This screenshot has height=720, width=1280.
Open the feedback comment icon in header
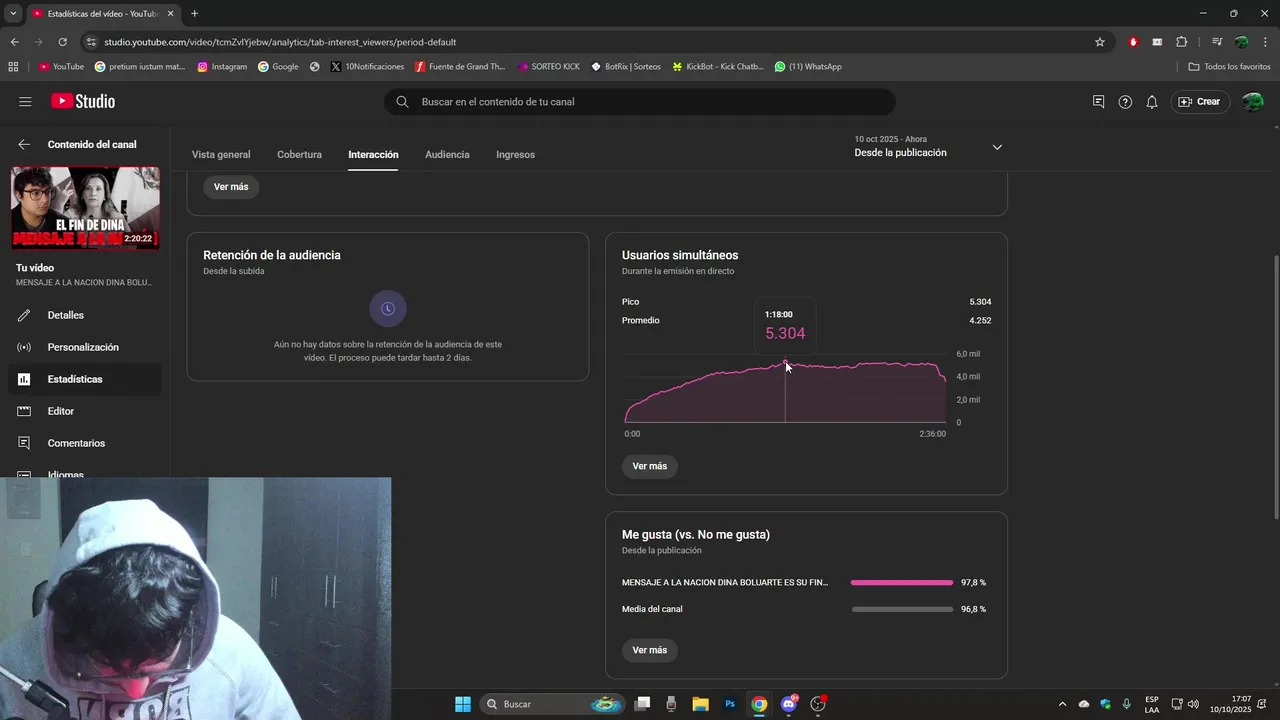(1098, 102)
